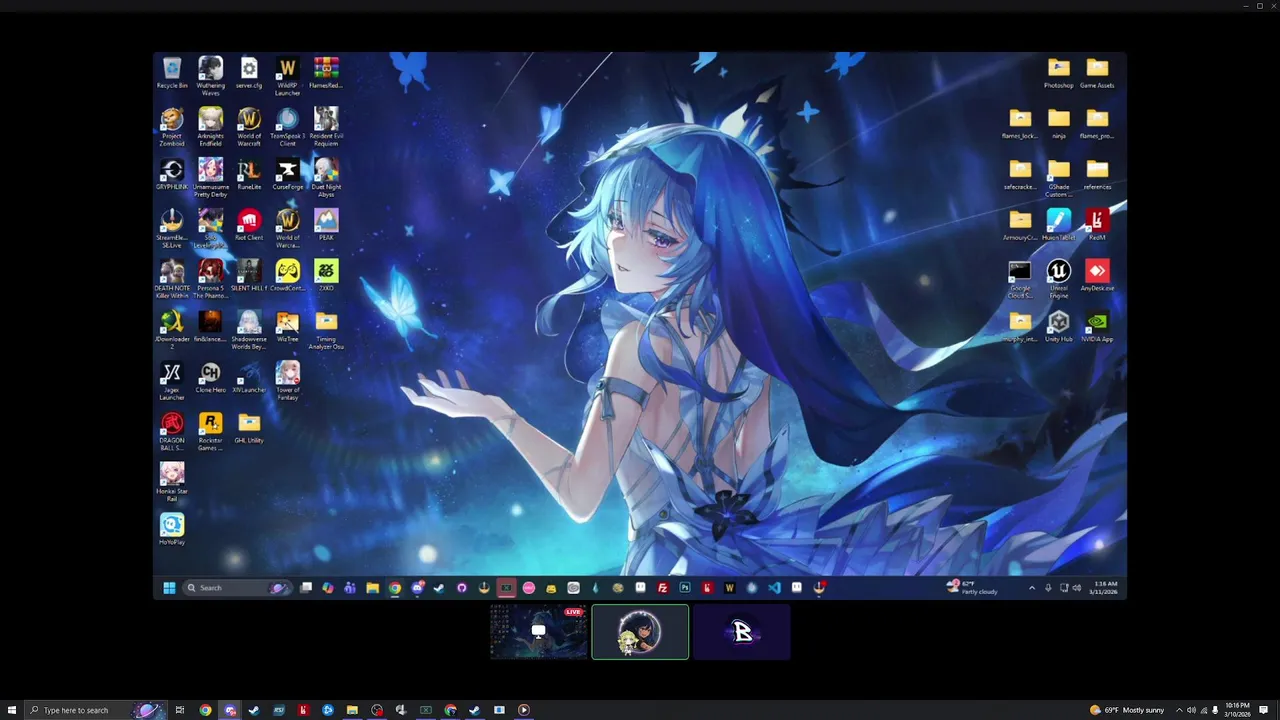
Task: Expand hidden tray icons in shared taskbar
Action: click(x=1032, y=588)
